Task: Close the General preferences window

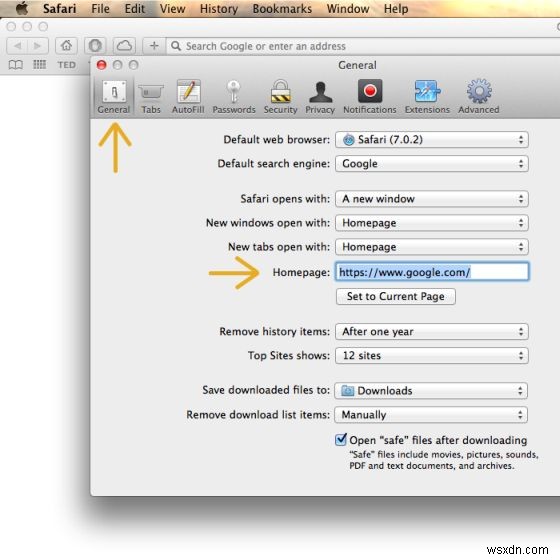Action: click(x=101, y=65)
